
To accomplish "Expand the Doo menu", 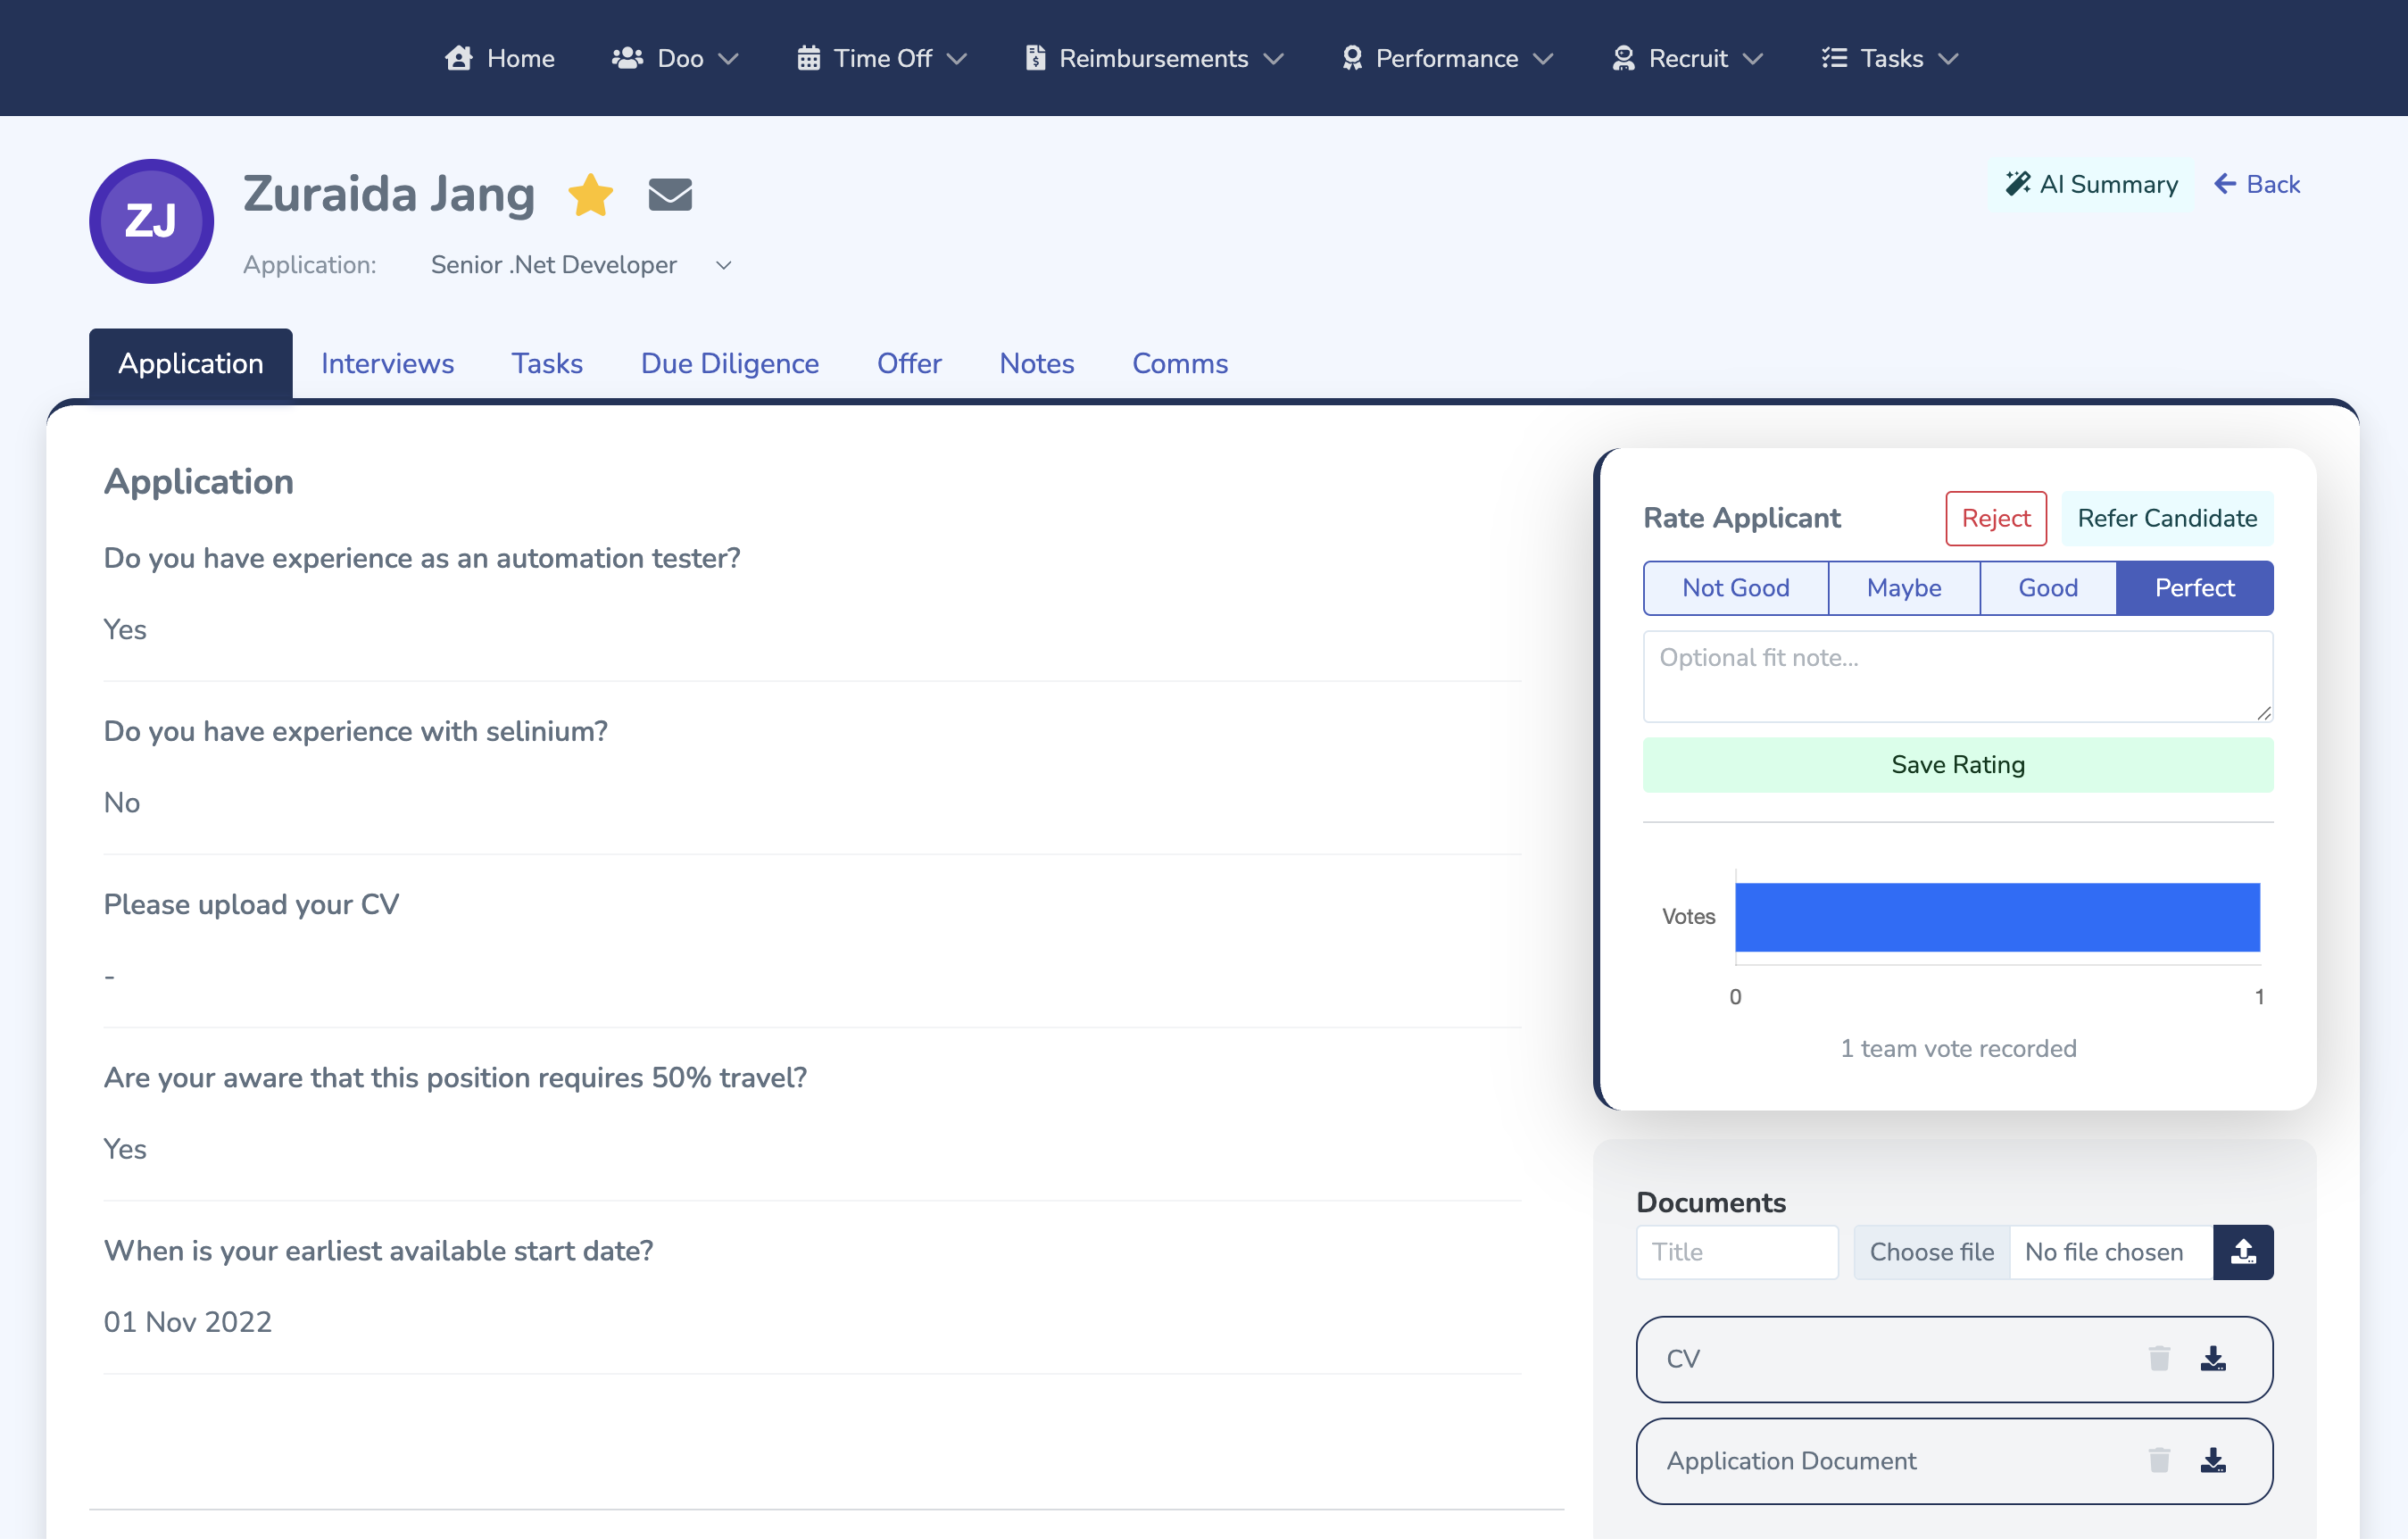I will pos(675,58).
